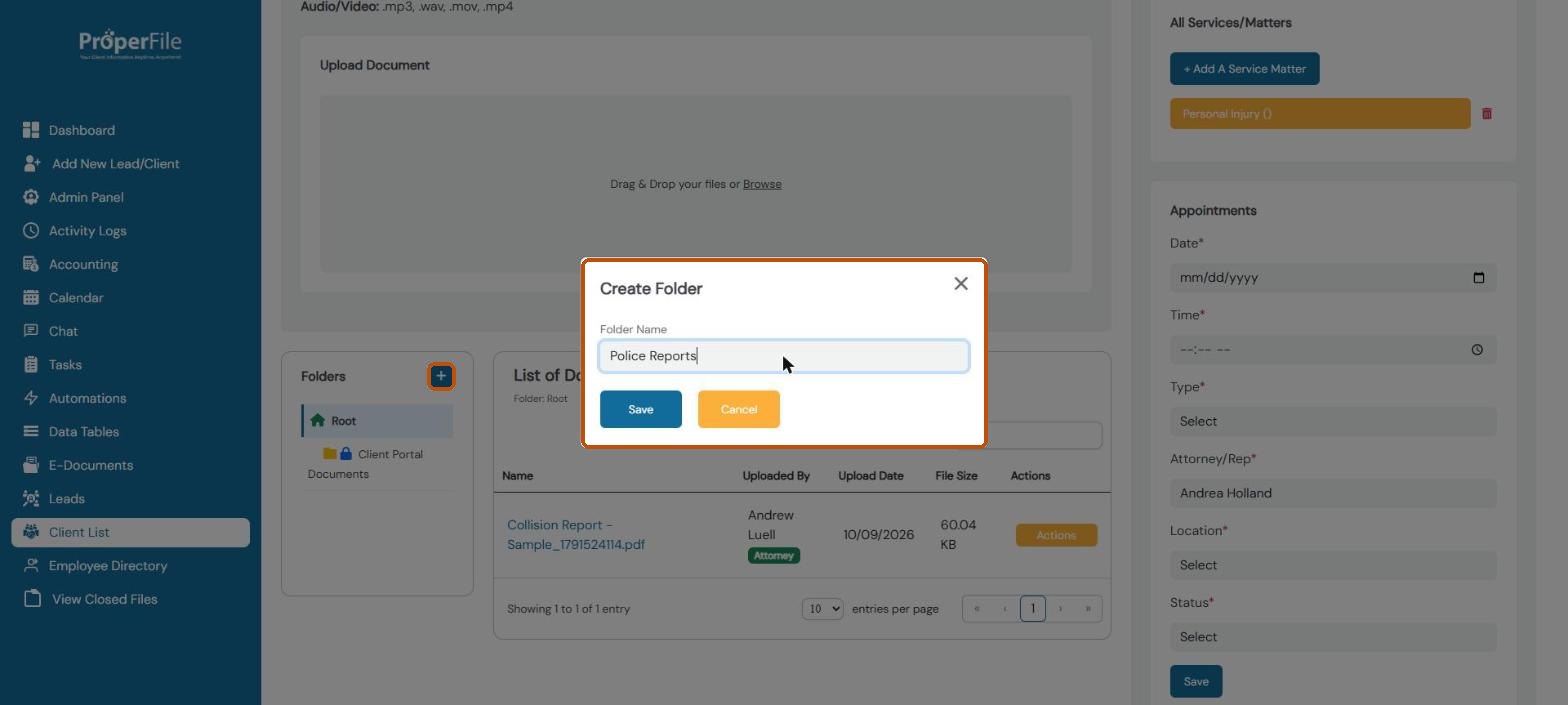This screenshot has width=1568, height=705.
Task: Expand the appointment Type dropdown
Action: click(x=1333, y=421)
